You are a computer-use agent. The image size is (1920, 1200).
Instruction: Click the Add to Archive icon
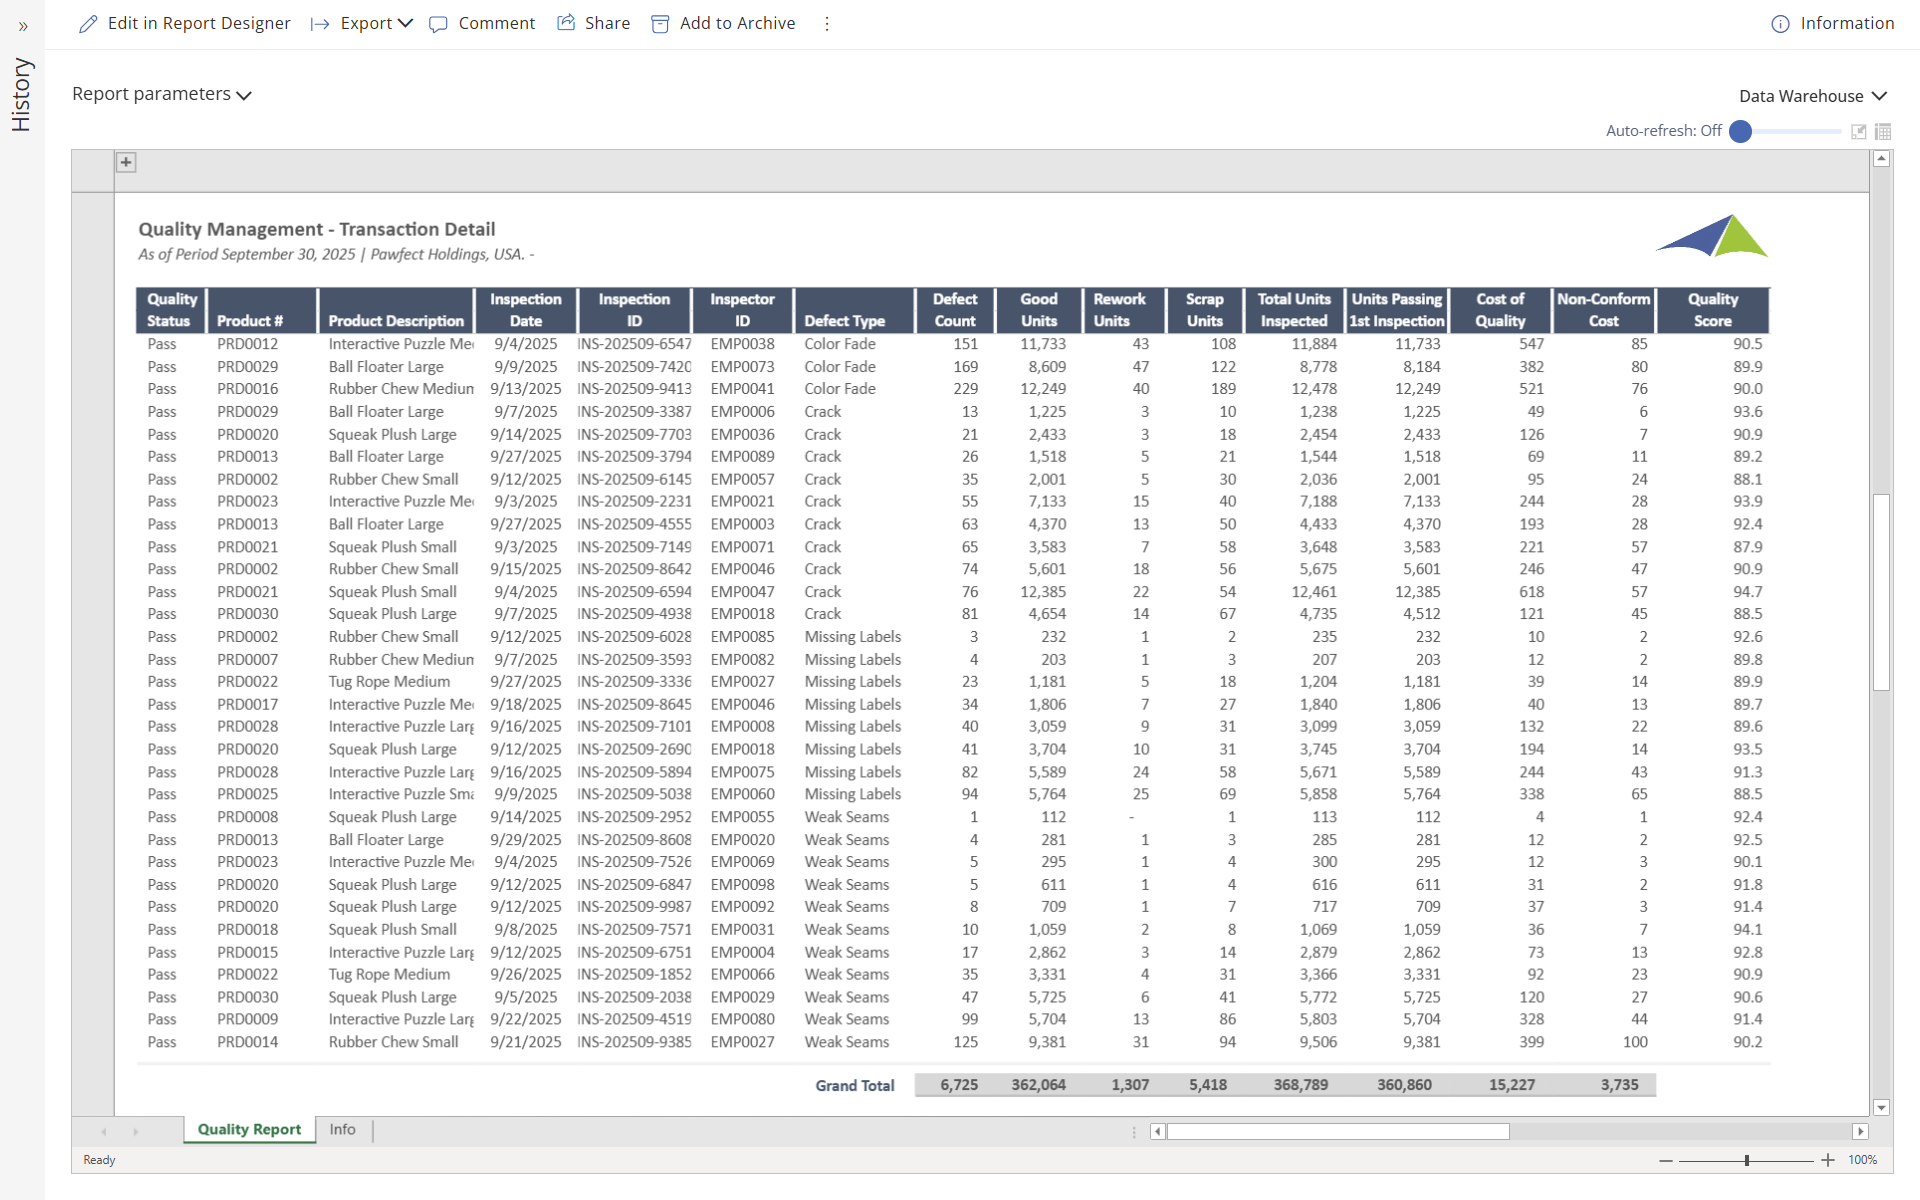click(660, 24)
